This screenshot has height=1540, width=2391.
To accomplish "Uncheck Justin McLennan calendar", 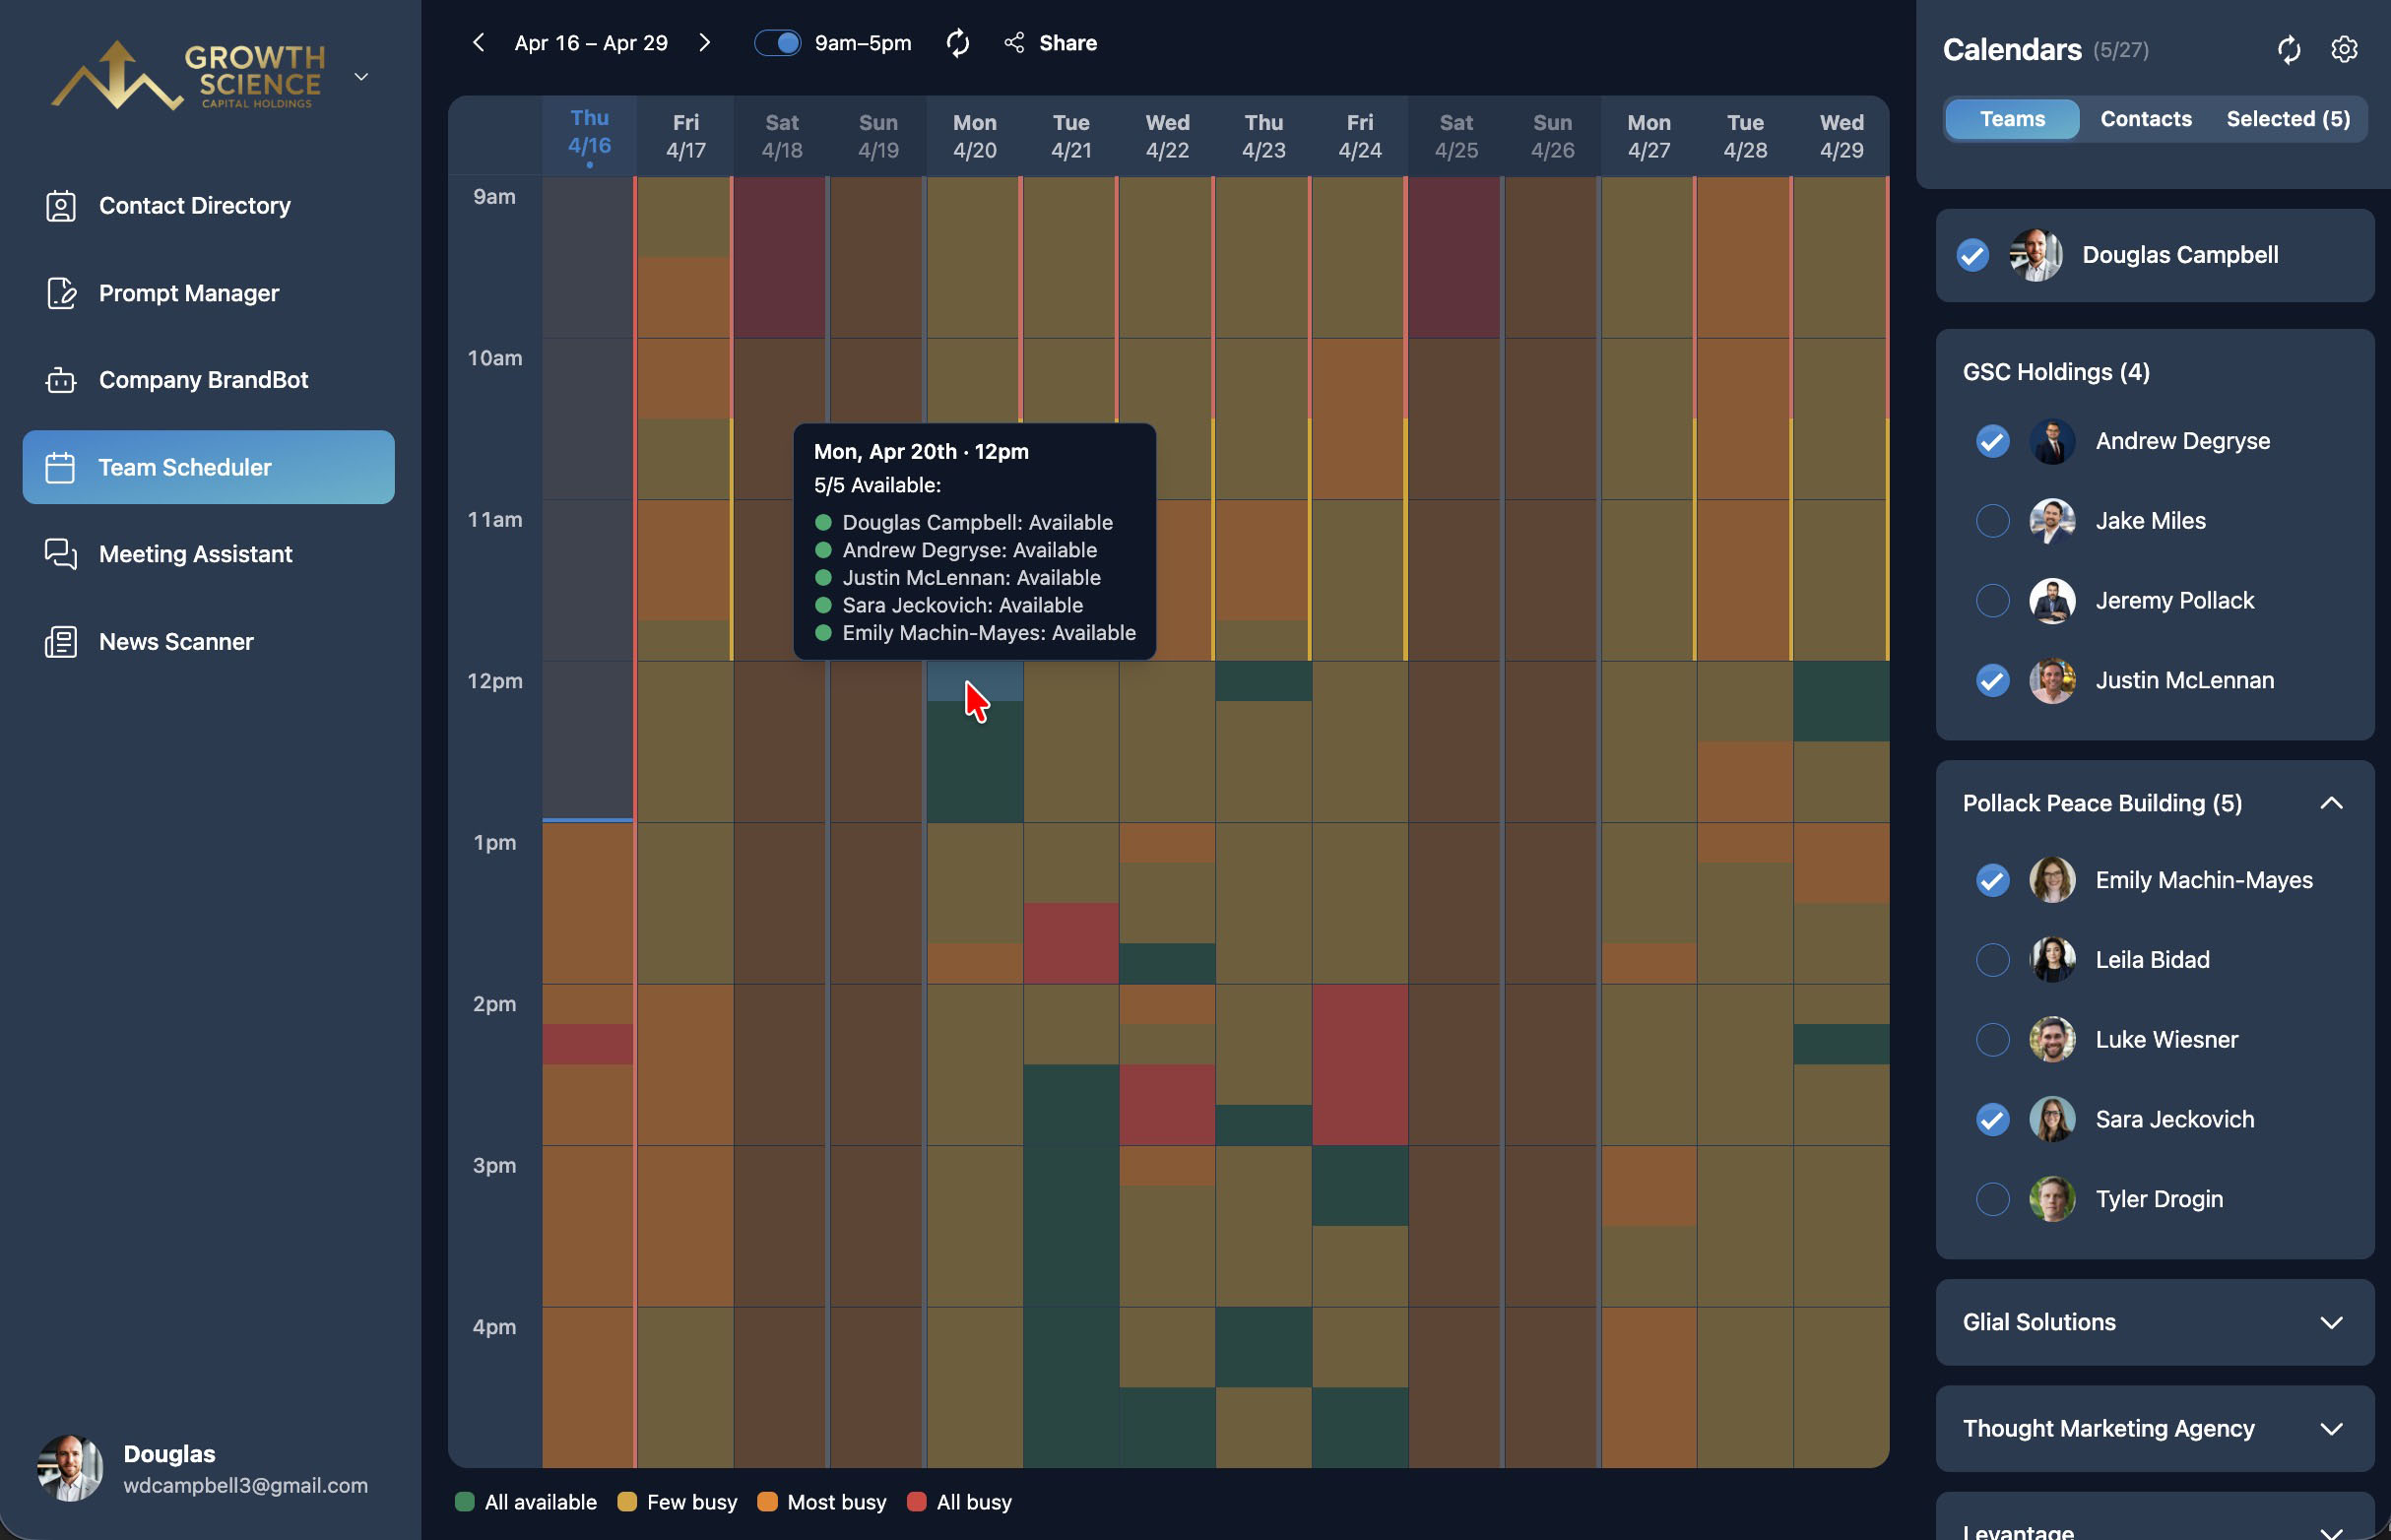I will point(1992,681).
